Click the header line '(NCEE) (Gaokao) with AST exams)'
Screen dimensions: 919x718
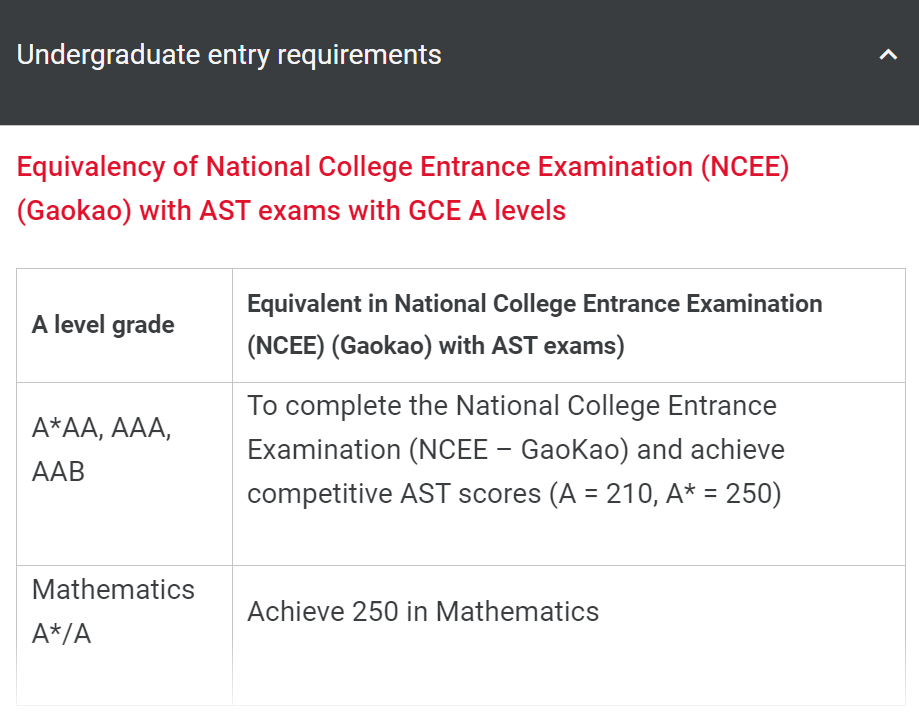435,346
